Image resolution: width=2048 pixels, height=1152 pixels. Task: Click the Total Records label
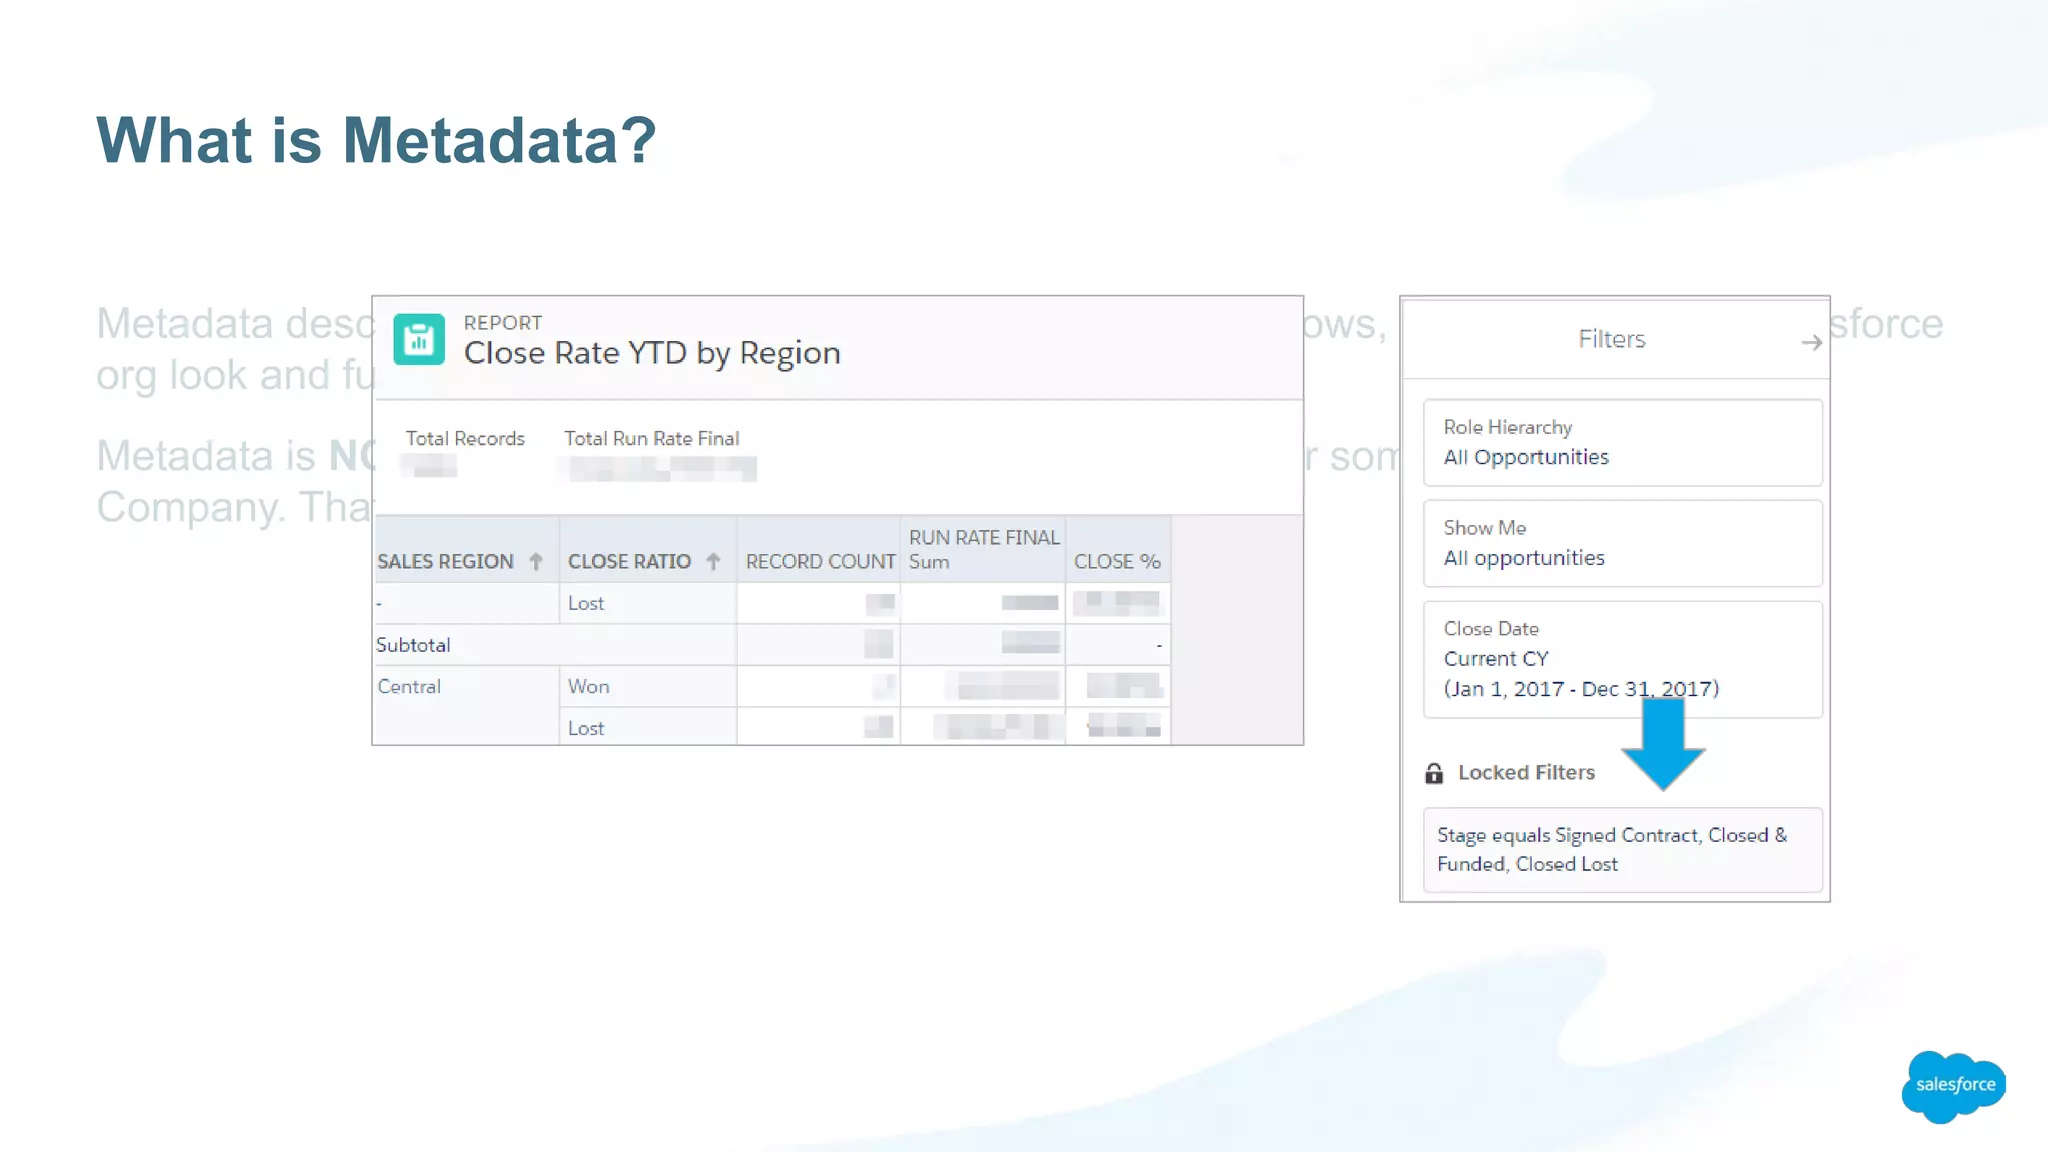[465, 438]
